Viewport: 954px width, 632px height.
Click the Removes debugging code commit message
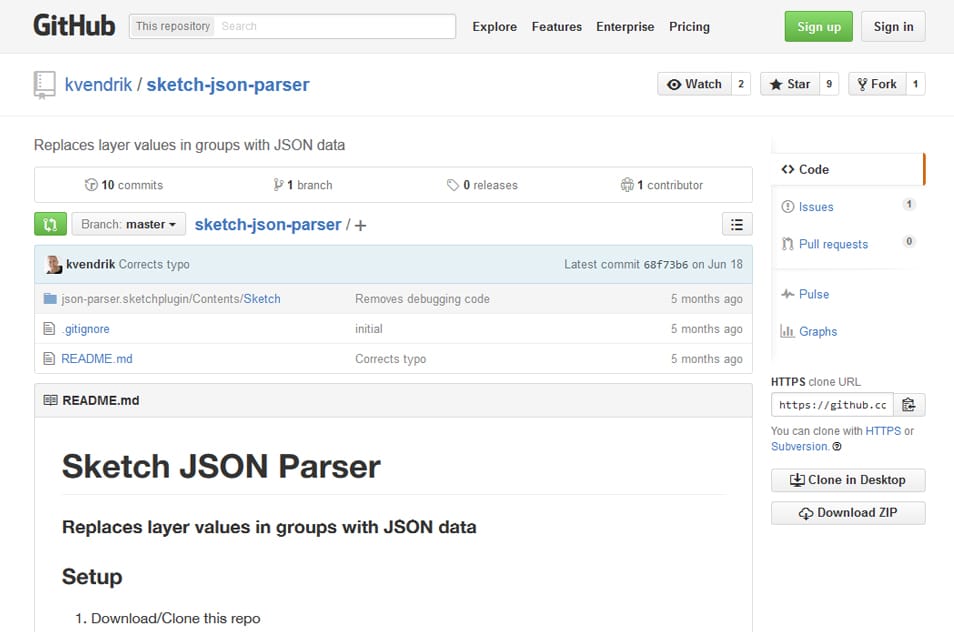click(422, 299)
